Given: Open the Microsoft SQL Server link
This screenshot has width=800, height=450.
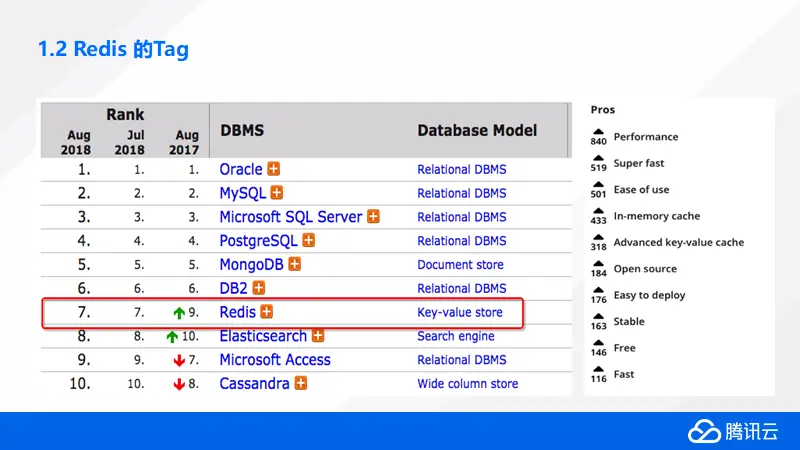Looking at the screenshot, I should tap(290, 217).
